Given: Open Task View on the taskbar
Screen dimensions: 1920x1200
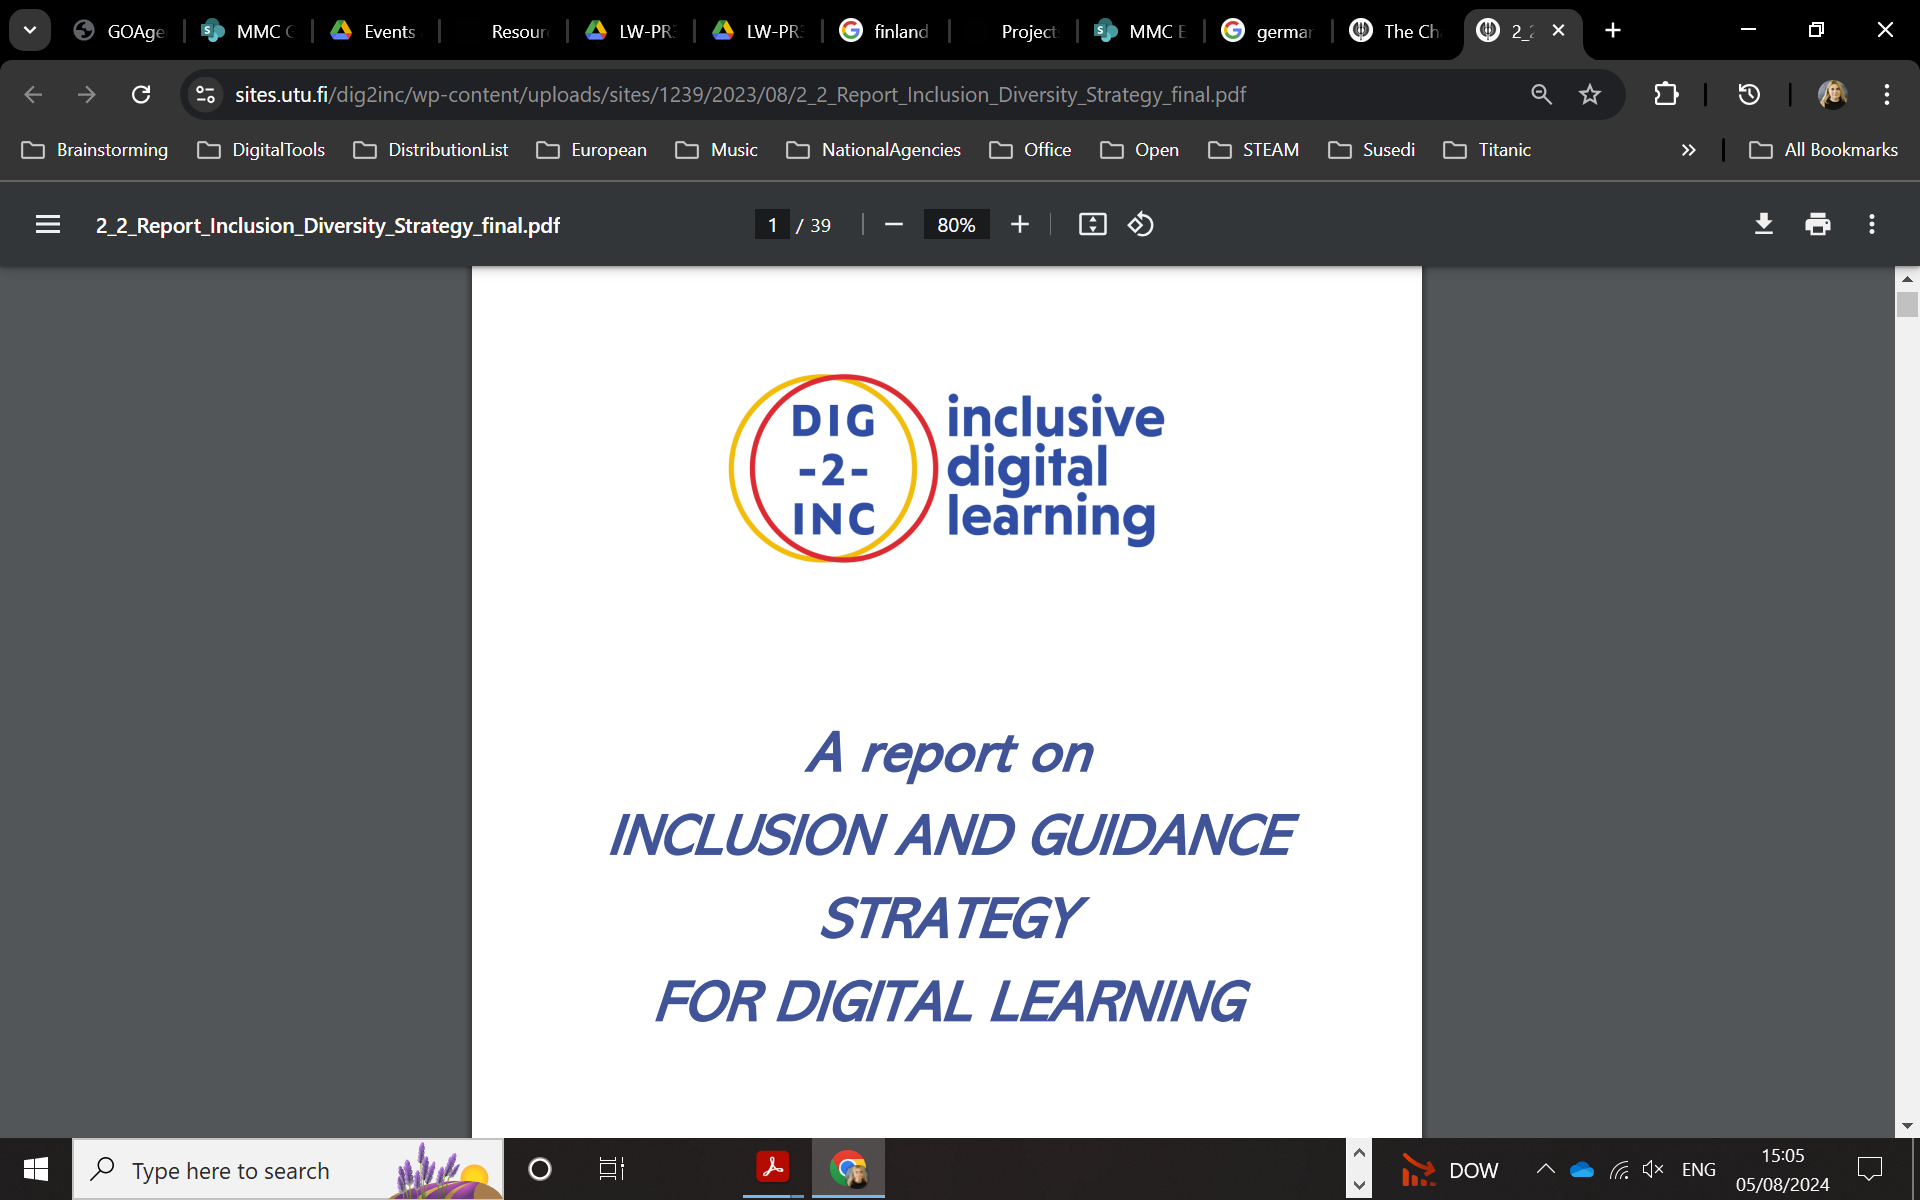Looking at the screenshot, I should [611, 1169].
